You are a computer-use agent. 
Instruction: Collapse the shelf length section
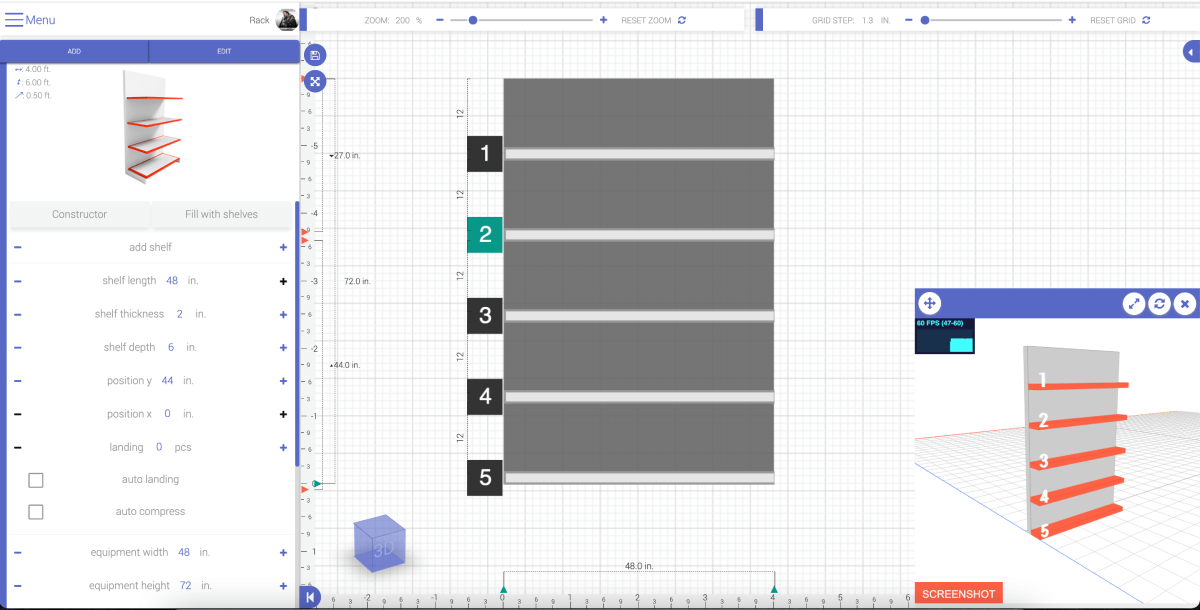tap(17, 281)
